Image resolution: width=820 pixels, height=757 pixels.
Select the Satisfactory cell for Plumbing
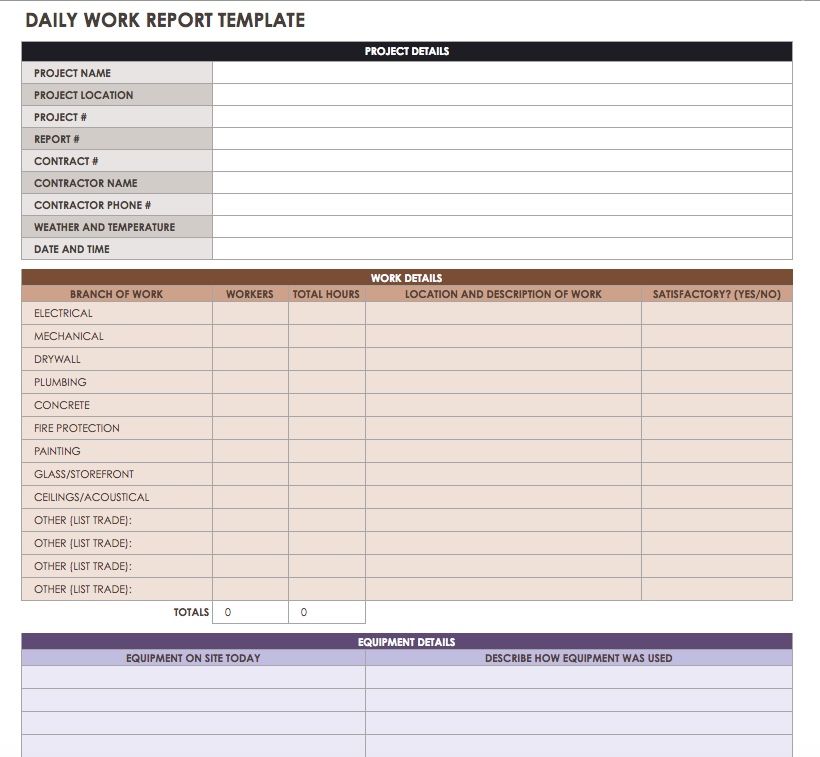tap(717, 382)
